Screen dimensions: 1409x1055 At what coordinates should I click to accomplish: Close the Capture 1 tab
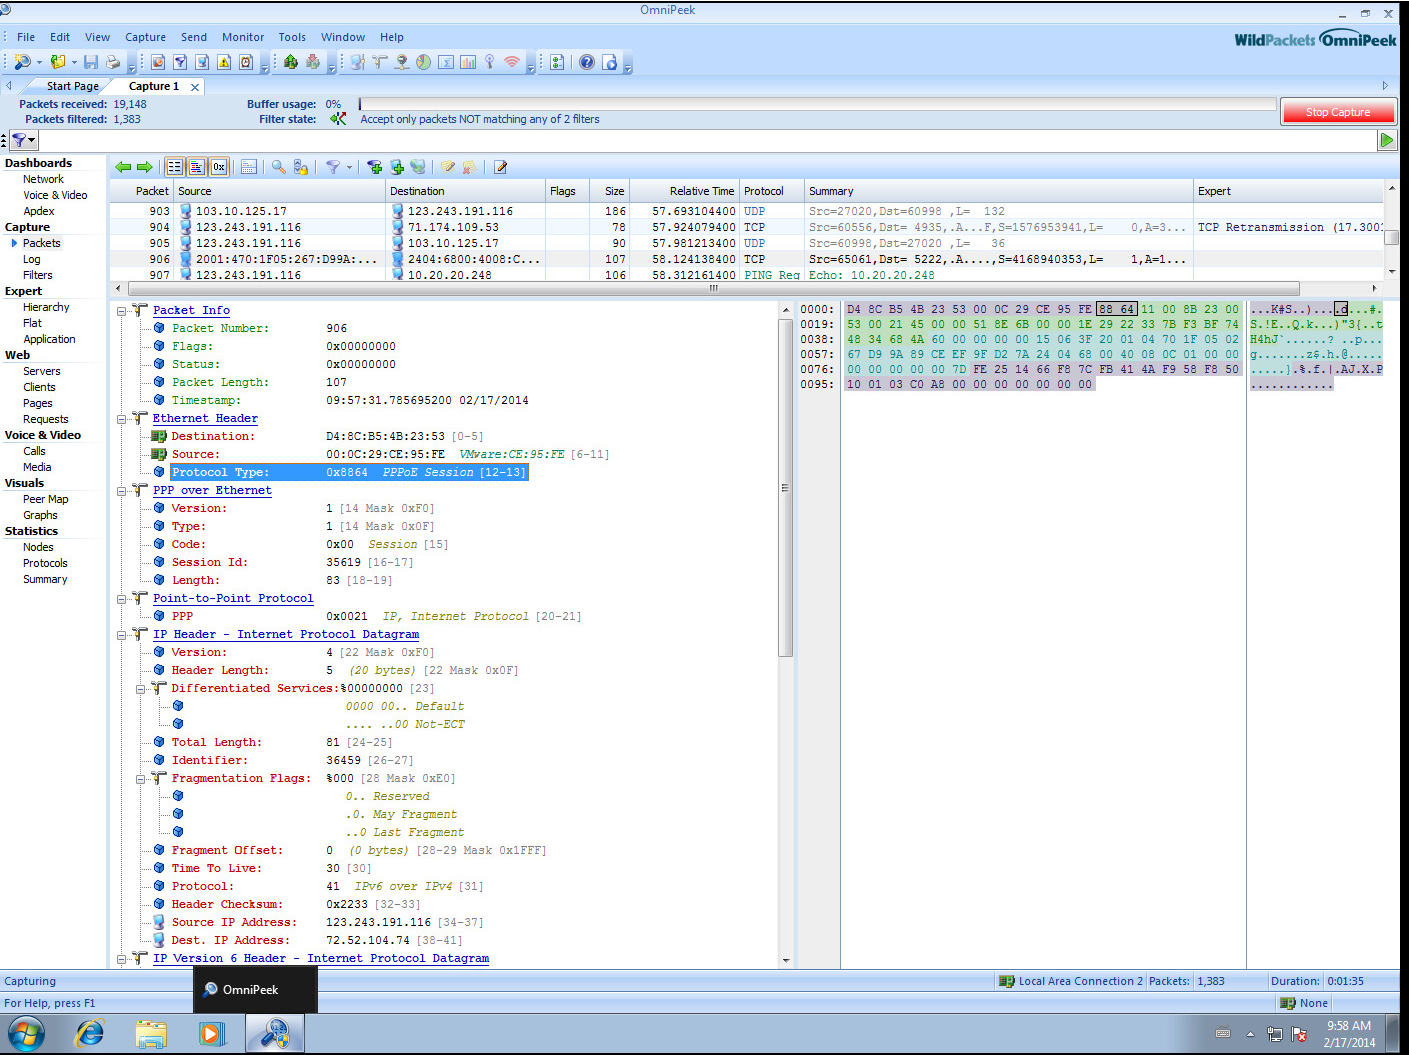pyautogui.click(x=195, y=87)
